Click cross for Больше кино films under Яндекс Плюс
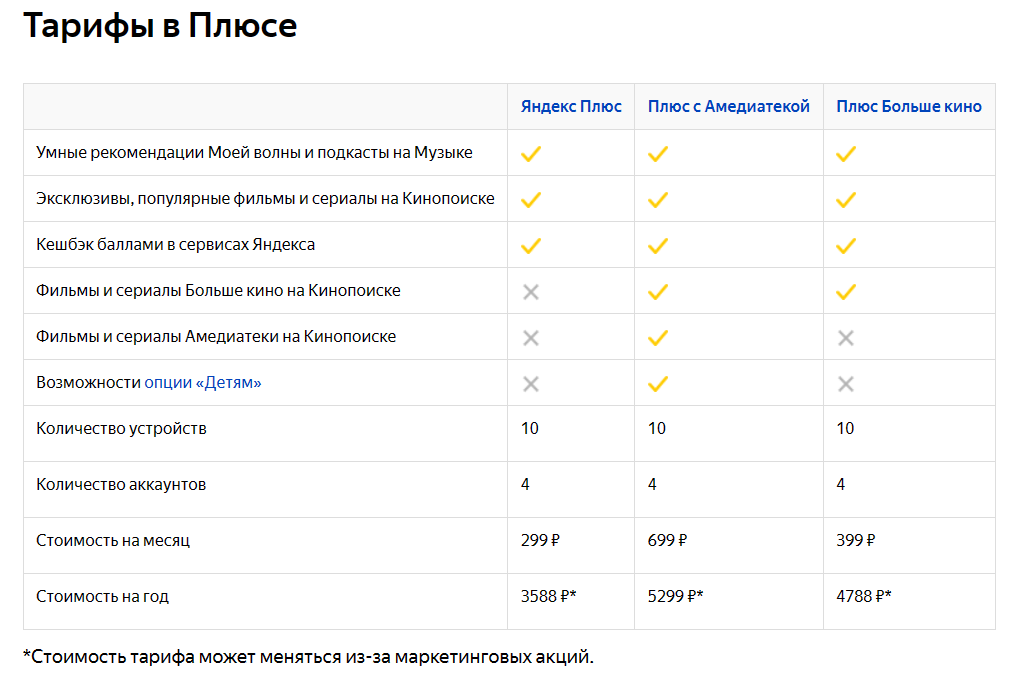 pyautogui.click(x=531, y=291)
